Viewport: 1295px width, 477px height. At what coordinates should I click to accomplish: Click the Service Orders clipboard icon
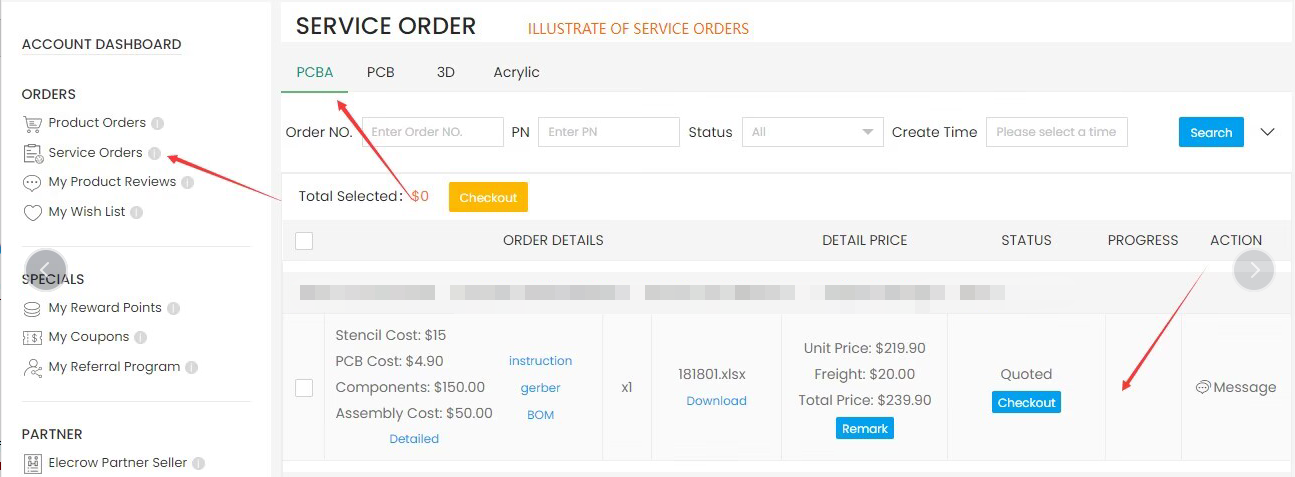point(32,153)
